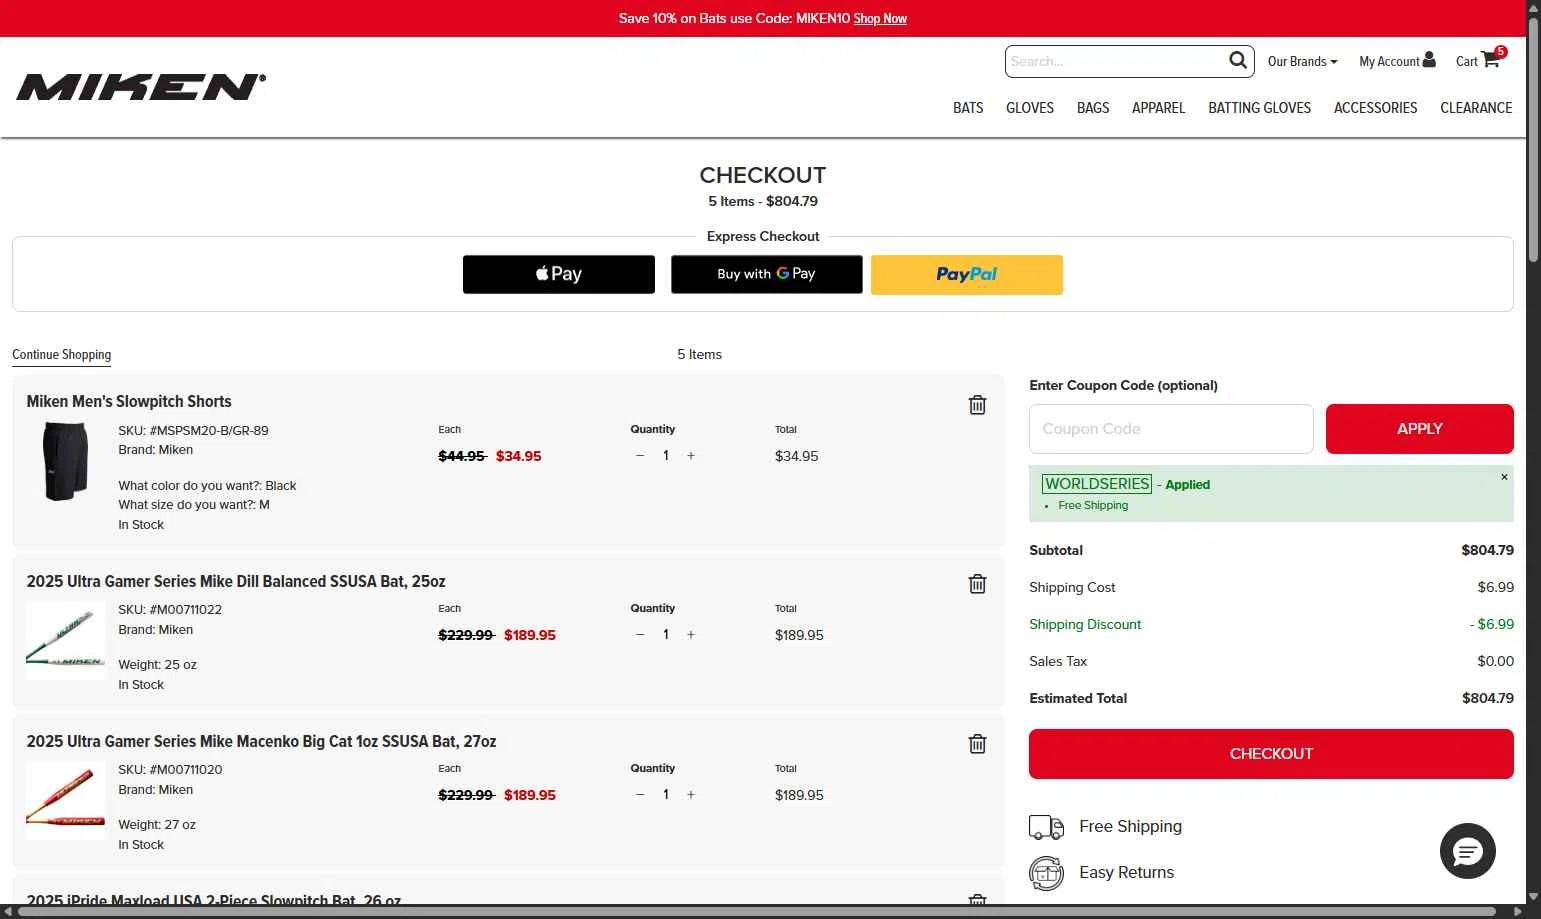Screen dimensions: 1541x919
Task: Increase quantity of Mike Dill Balanced bat
Action: 691,635
